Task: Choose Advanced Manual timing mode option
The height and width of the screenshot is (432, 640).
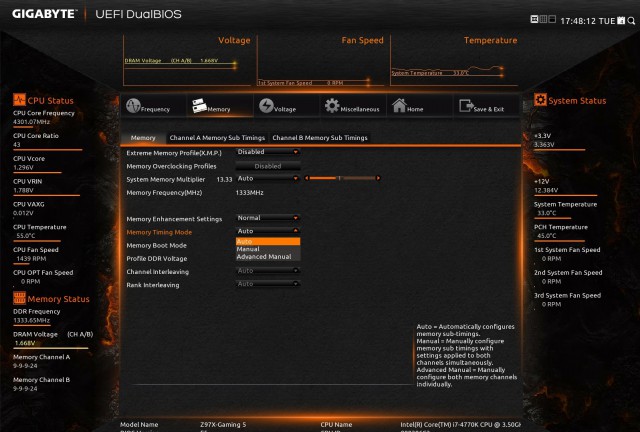Action: tap(268, 257)
